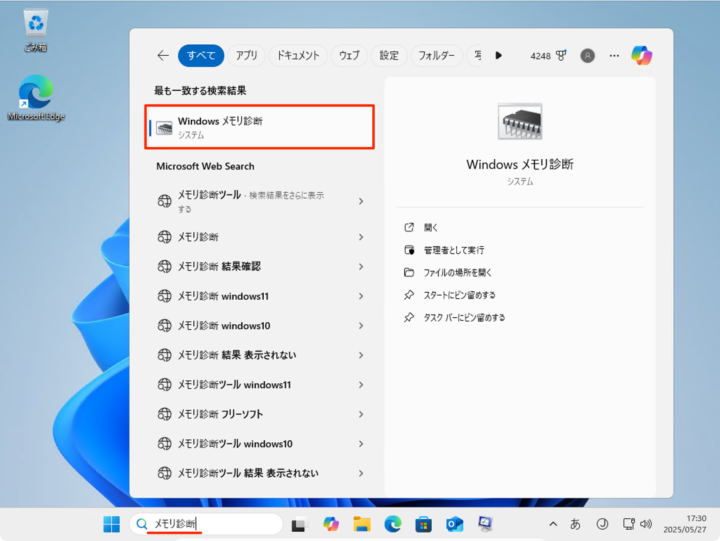Open the network status tray icon
The height and width of the screenshot is (541, 720).
pos(629,524)
